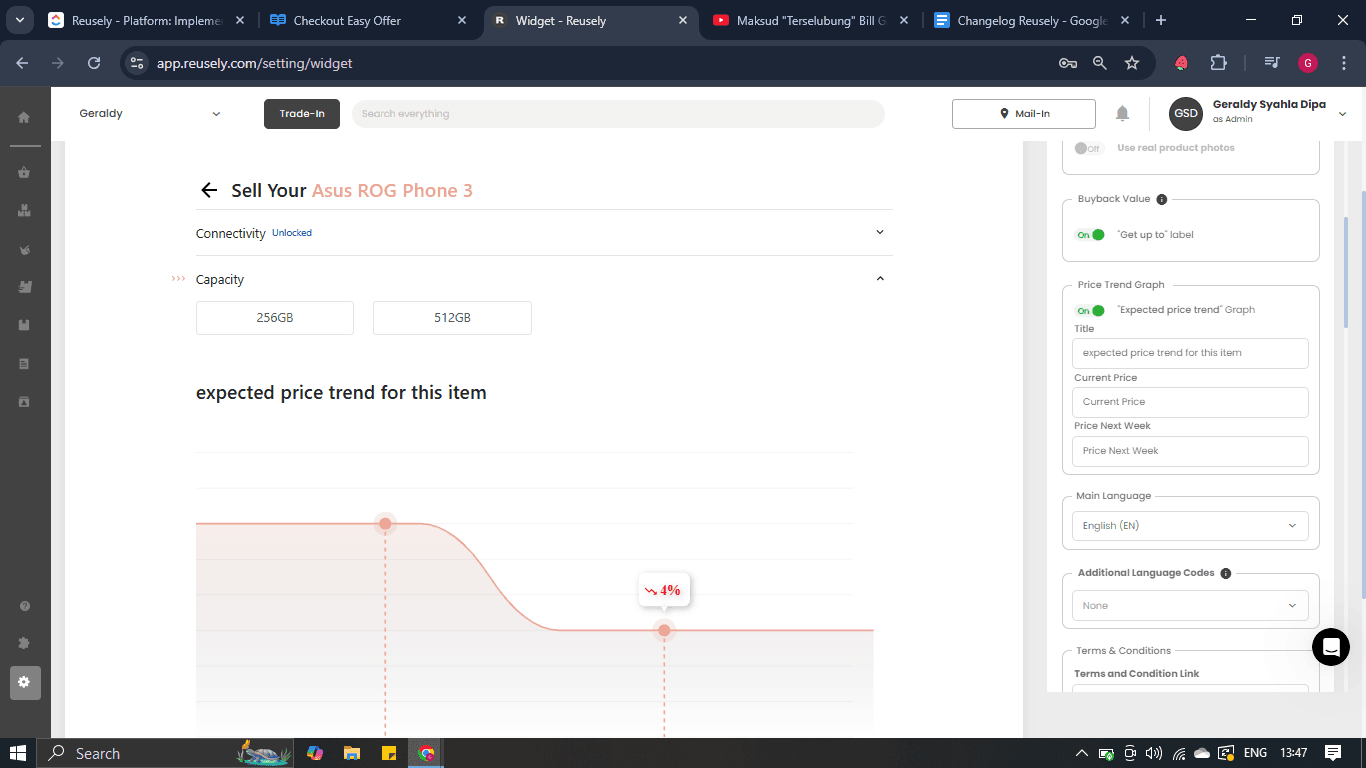Switch to the Checkout Easy Offer tab
1366x768 pixels.
point(368,20)
